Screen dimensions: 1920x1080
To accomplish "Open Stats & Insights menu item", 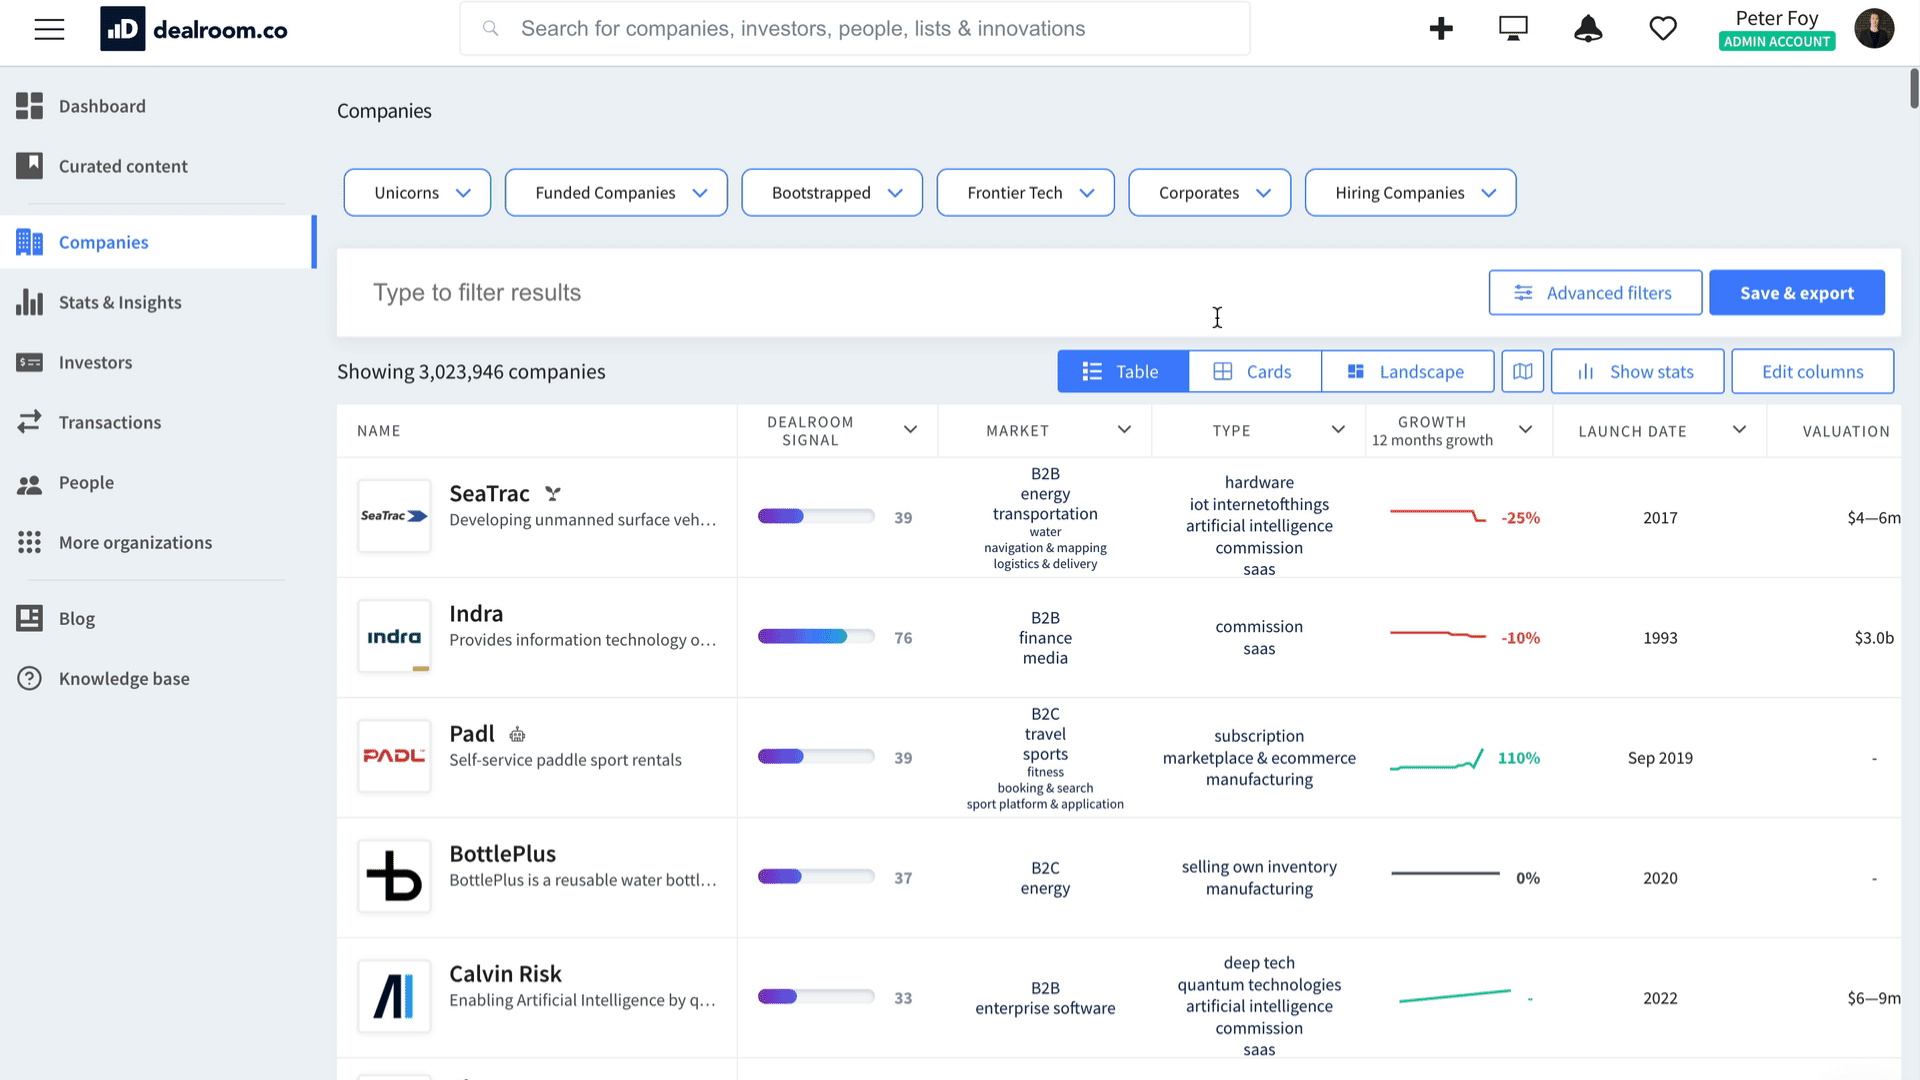I will tap(120, 302).
